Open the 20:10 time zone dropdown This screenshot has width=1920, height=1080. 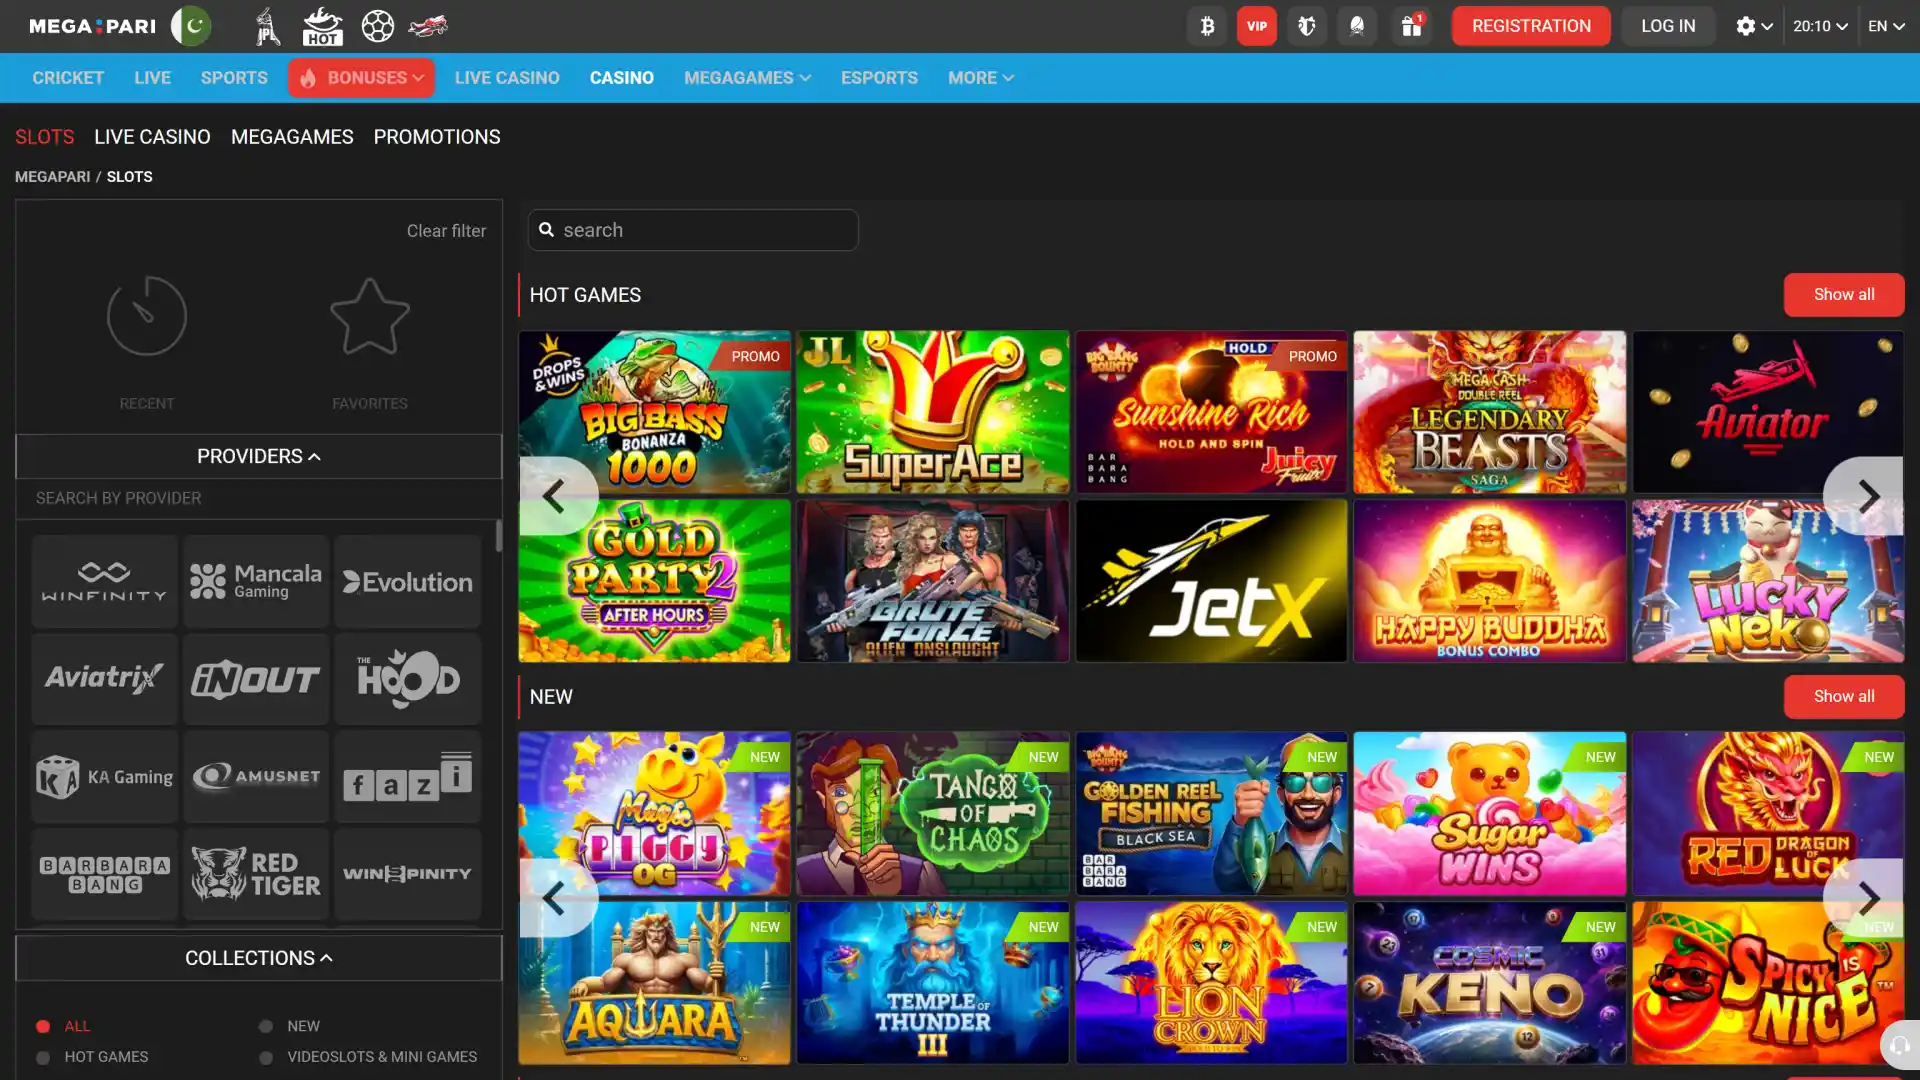pyautogui.click(x=1820, y=26)
